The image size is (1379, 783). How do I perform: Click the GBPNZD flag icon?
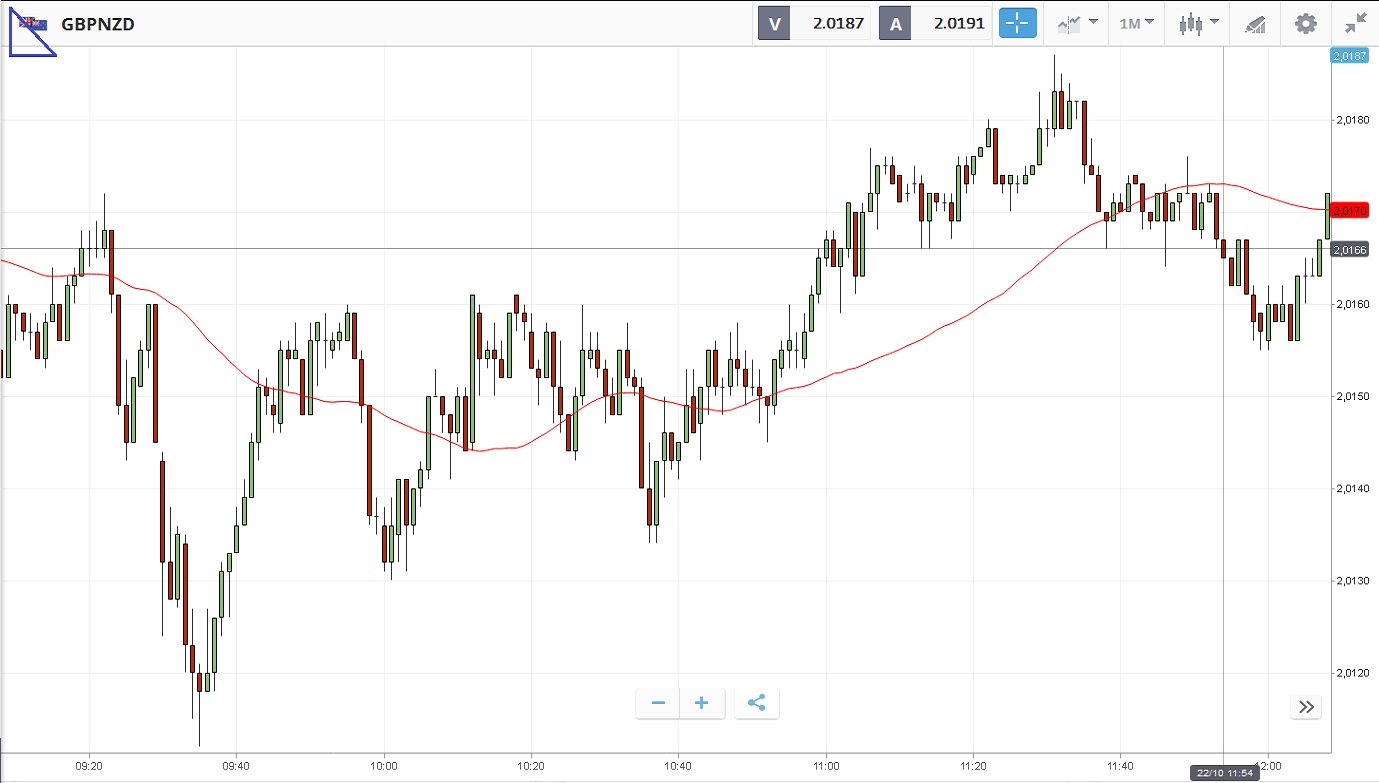[x=33, y=24]
